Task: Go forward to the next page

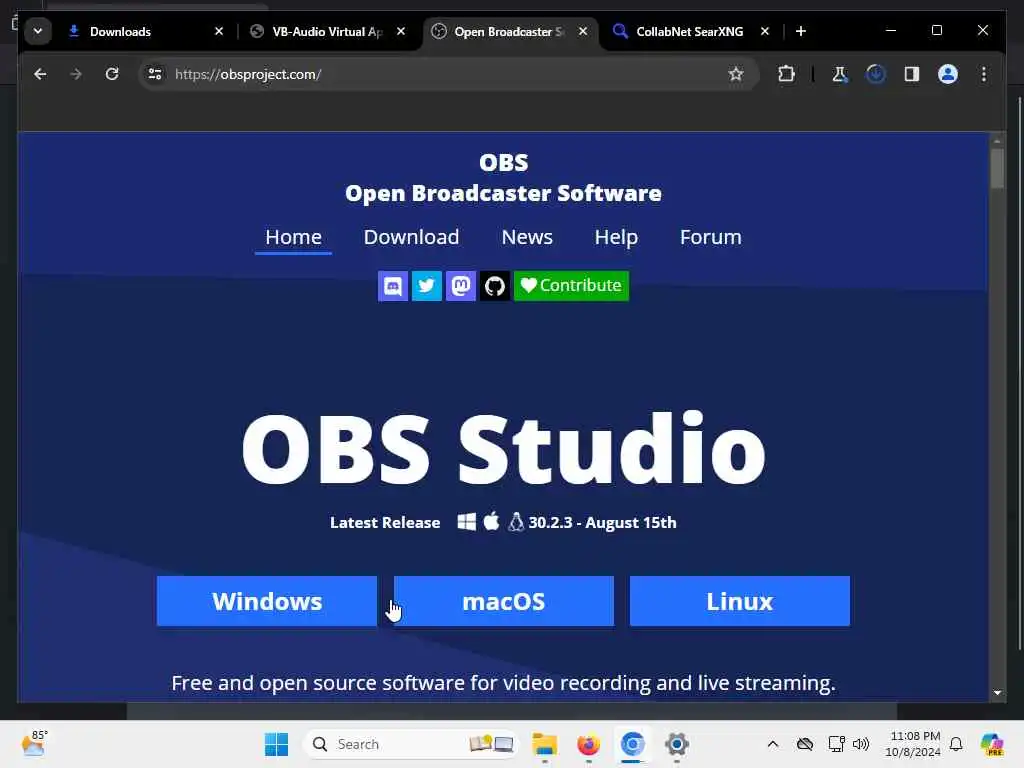Action: (x=76, y=74)
